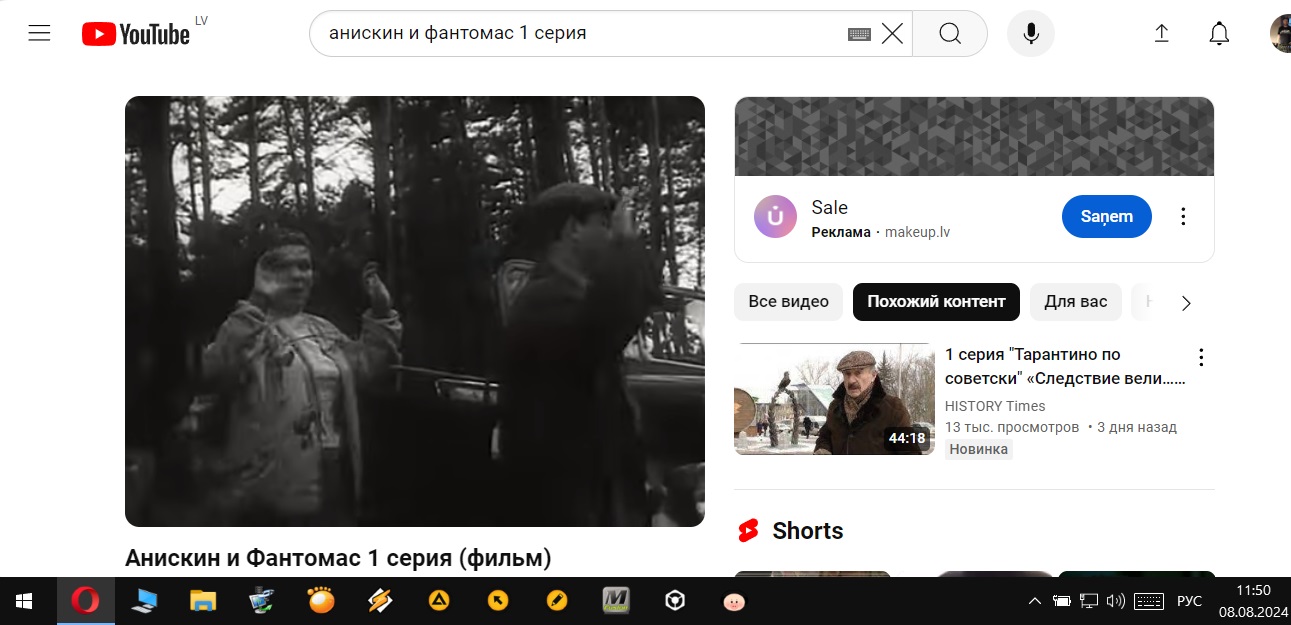Screen dimensions: 1291x625
Task: Click into the search field text
Action: click(458, 33)
